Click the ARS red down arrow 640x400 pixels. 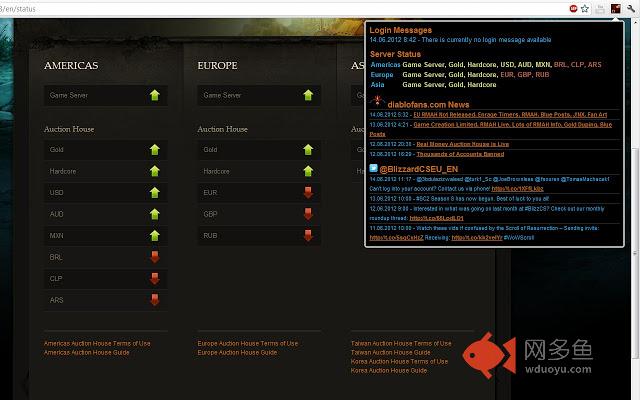pyautogui.click(x=155, y=300)
